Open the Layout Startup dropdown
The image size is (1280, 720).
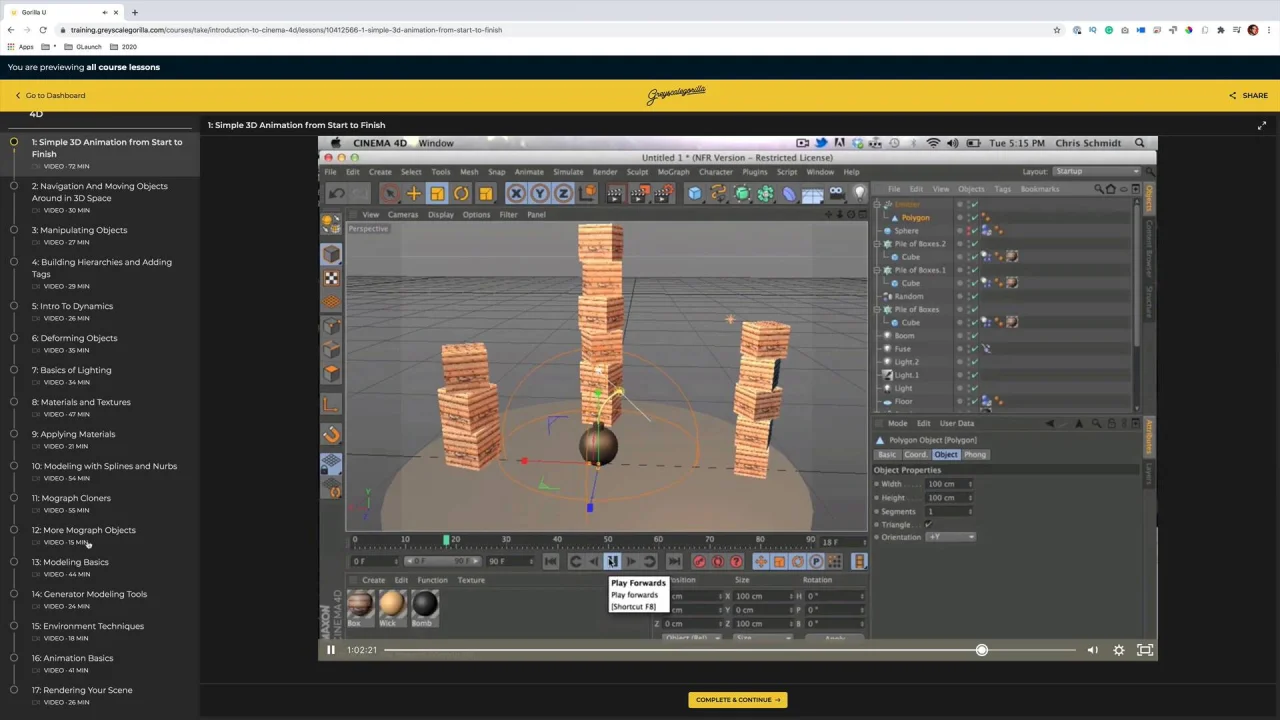[1097, 171]
